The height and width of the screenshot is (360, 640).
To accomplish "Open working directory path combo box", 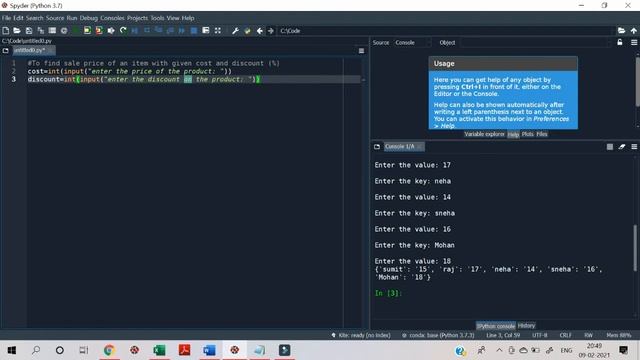I will click(x=446, y=31).
